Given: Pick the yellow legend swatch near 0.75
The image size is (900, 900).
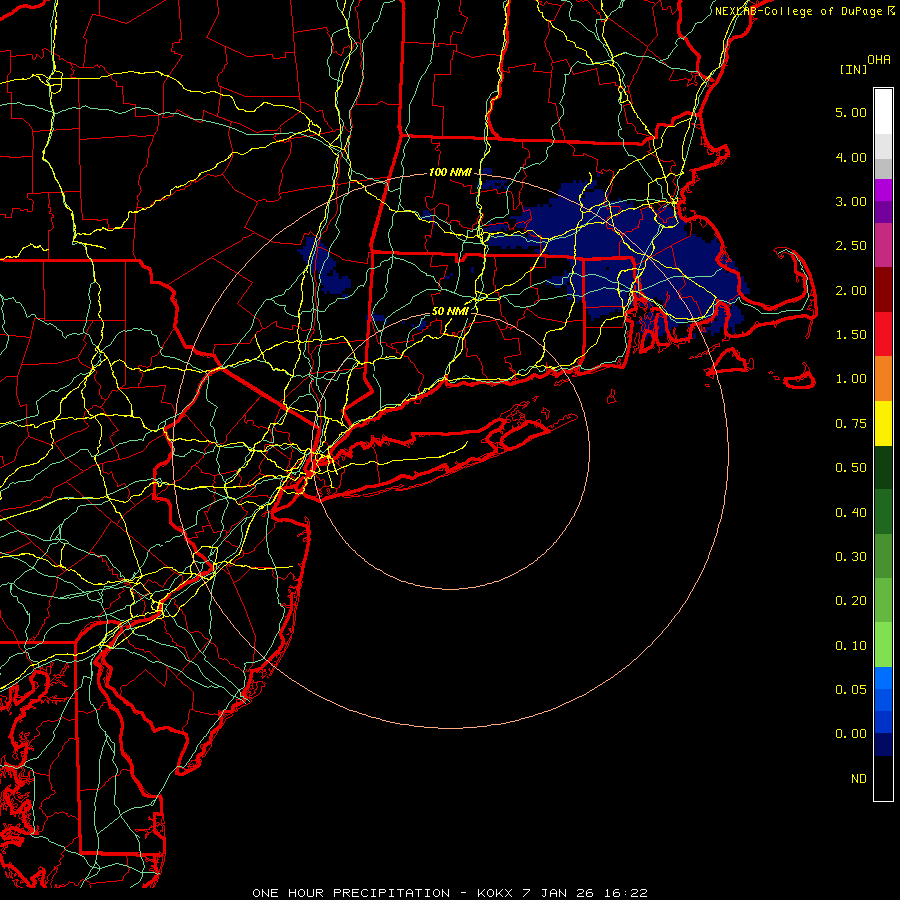Looking at the screenshot, I should 883,423.
